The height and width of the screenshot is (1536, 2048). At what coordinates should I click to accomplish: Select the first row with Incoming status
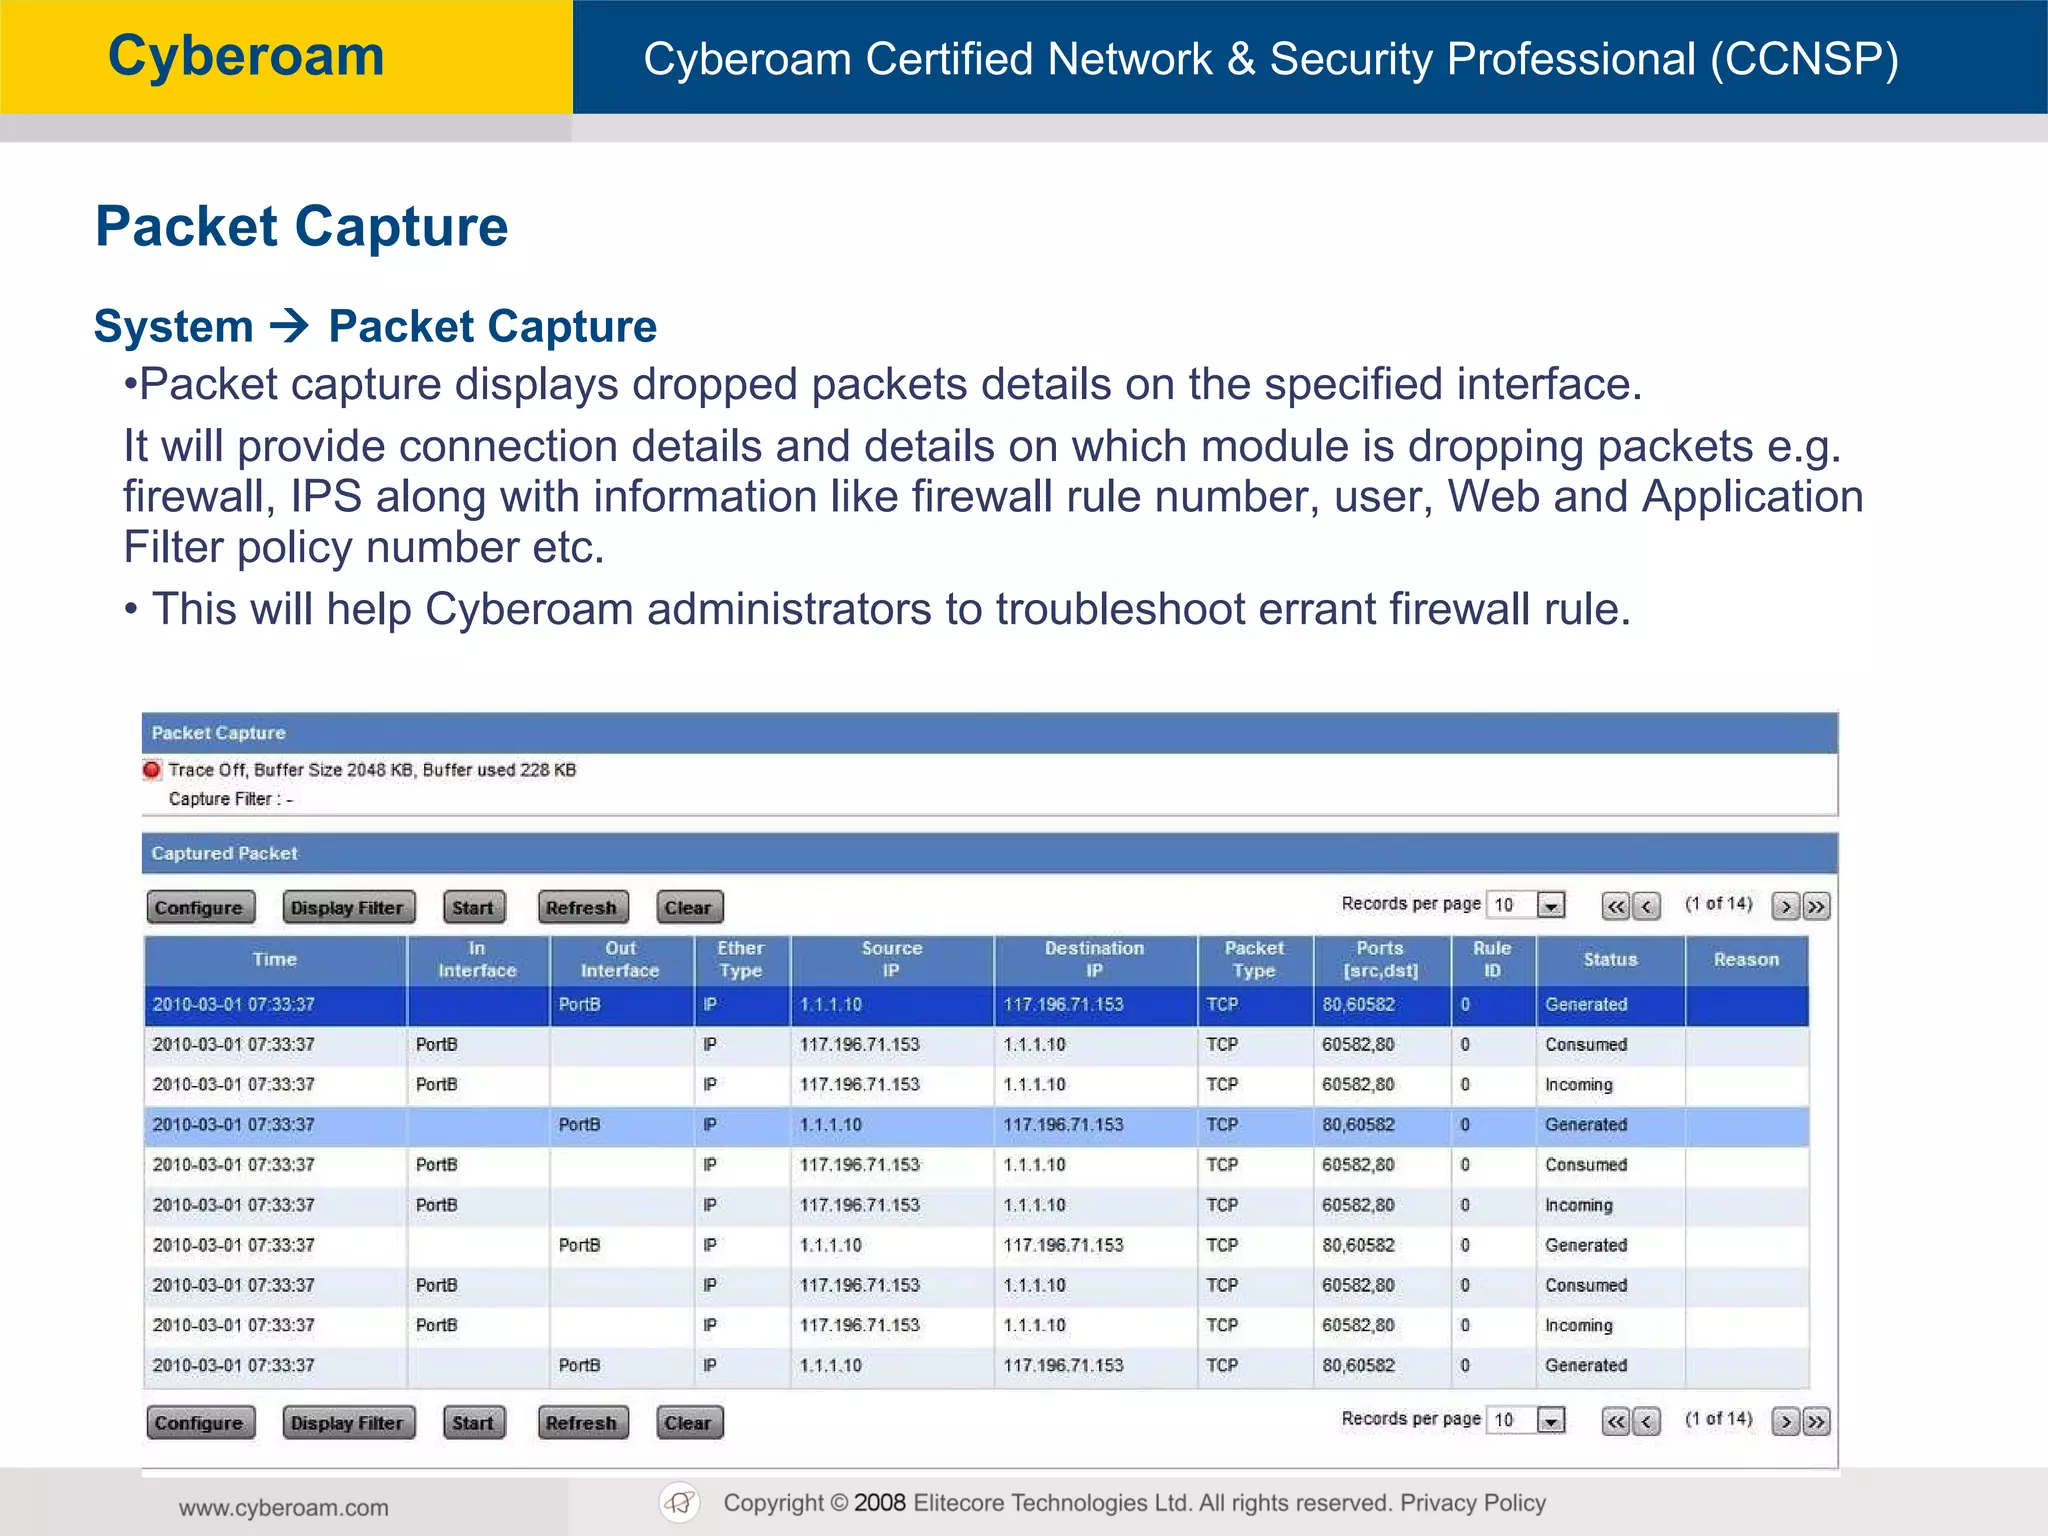976,1085
